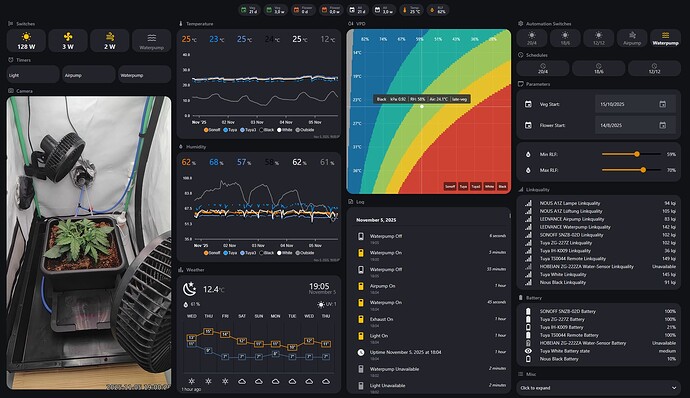Open the calendar picker for Flower Start

click(x=662, y=125)
